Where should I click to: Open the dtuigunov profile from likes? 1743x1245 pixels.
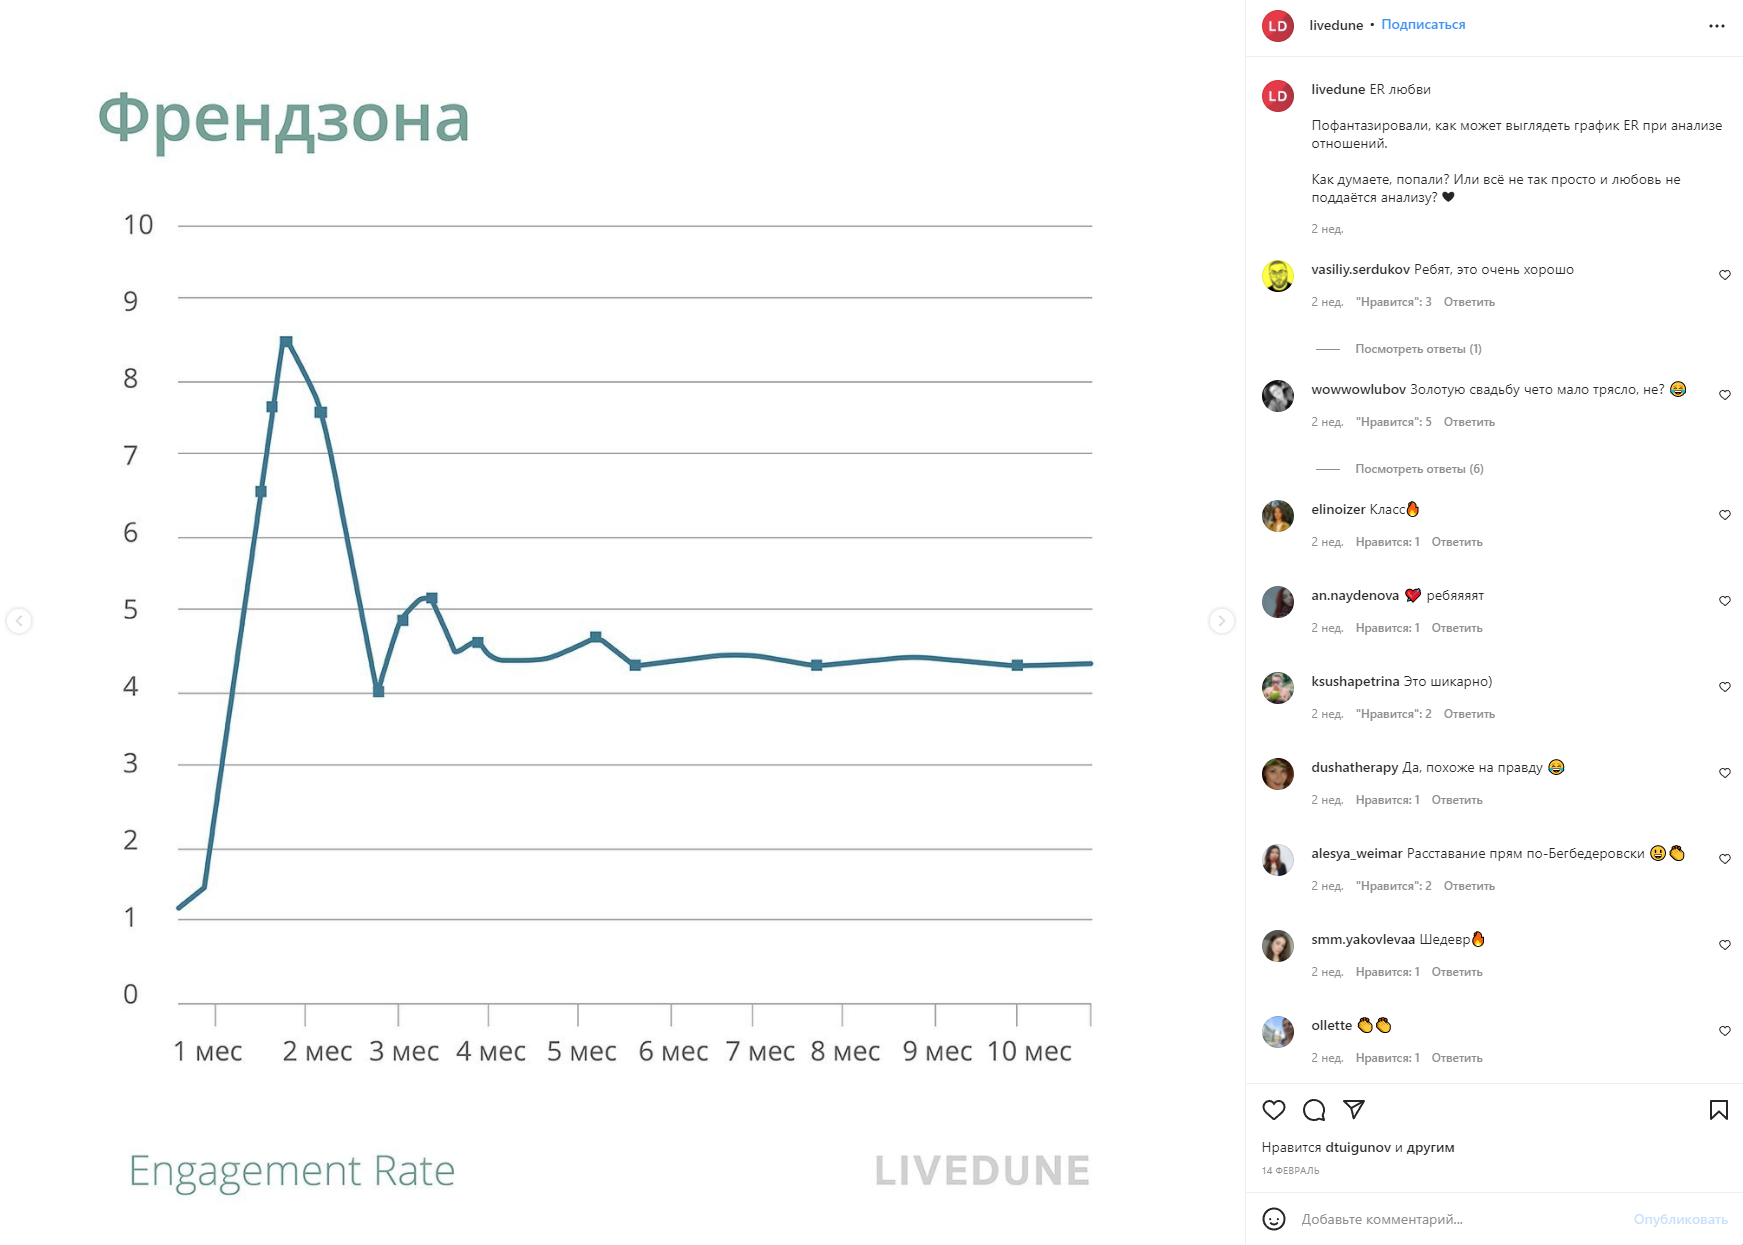click(1357, 1147)
